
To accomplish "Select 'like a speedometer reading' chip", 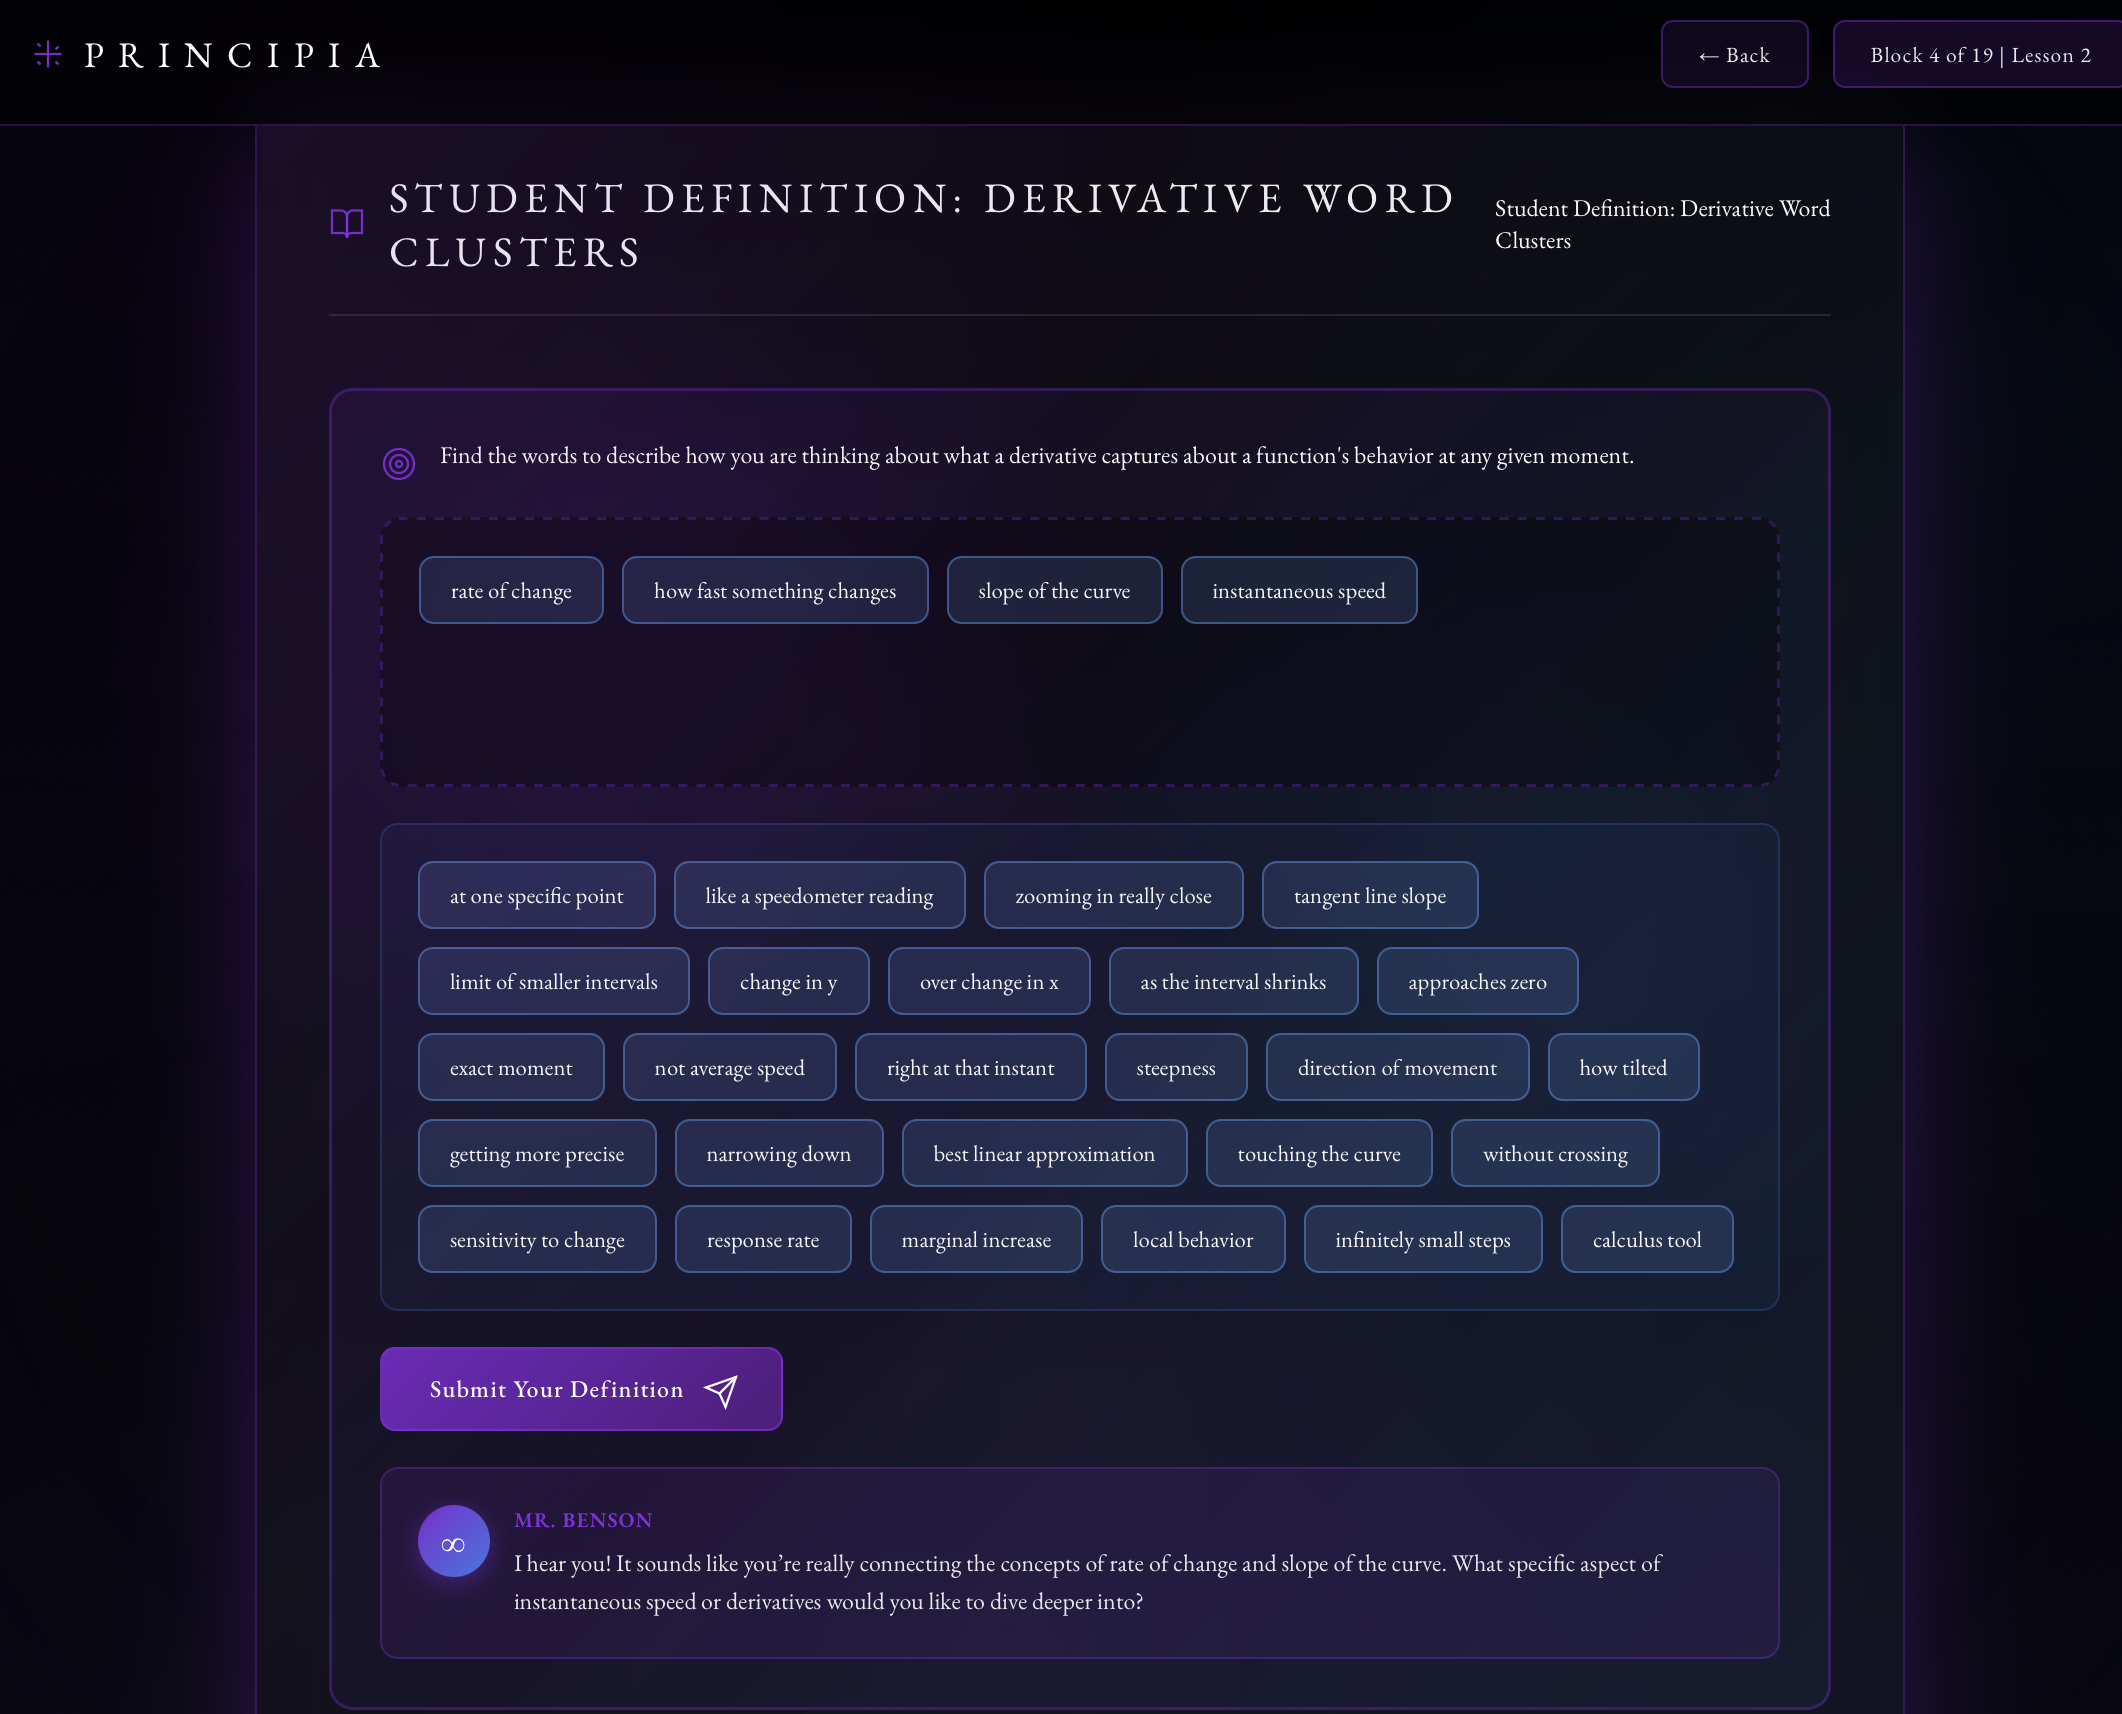I will (818, 896).
